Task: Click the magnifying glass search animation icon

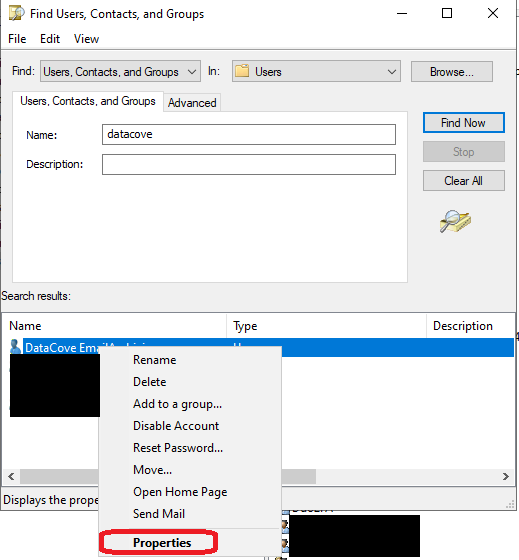Action: 455,221
